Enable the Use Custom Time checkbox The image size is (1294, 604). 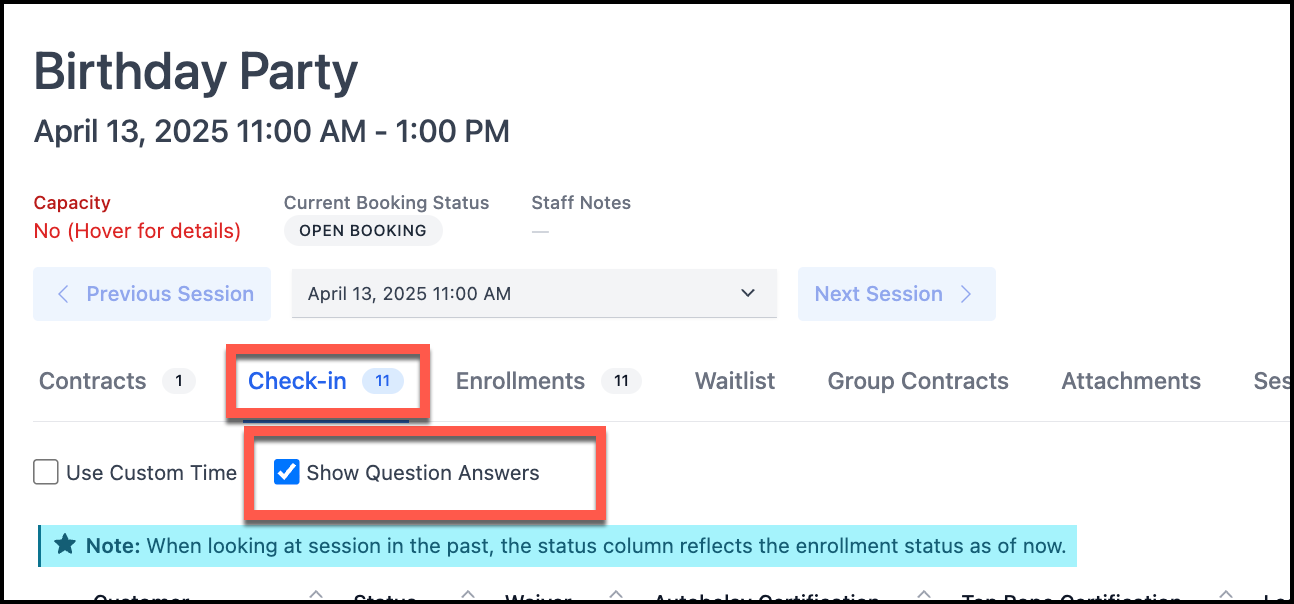pyautogui.click(x=46, y=473)
